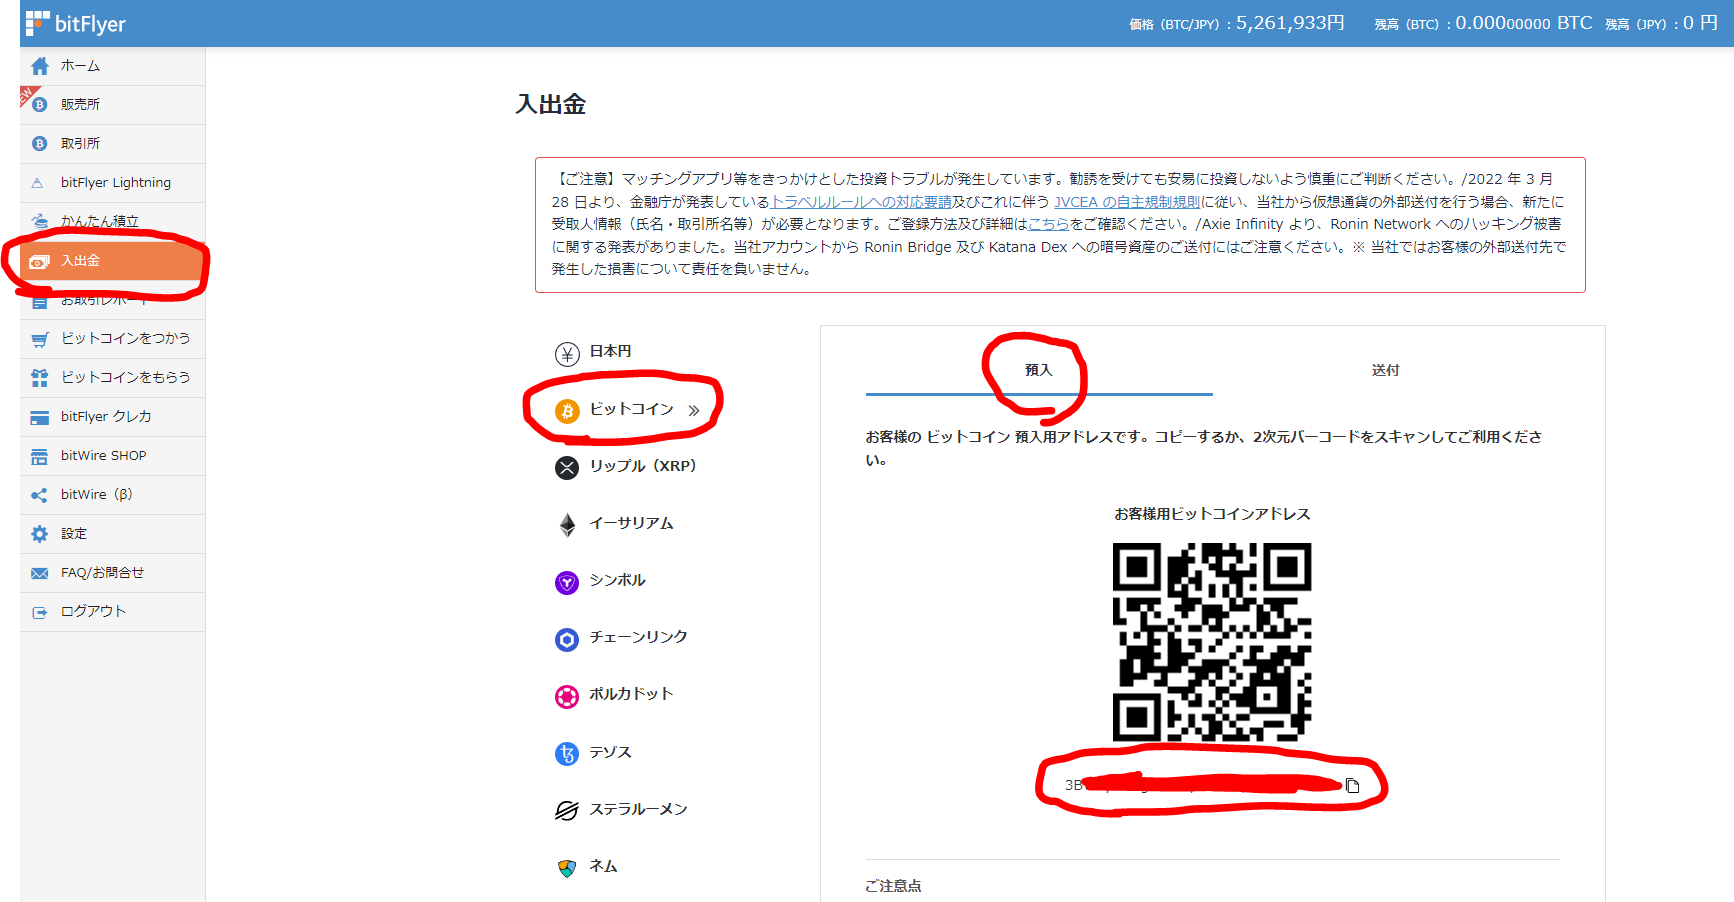1734x902 pixels.
Task: Click the Chainlink icon
Action: click(567, 639)
